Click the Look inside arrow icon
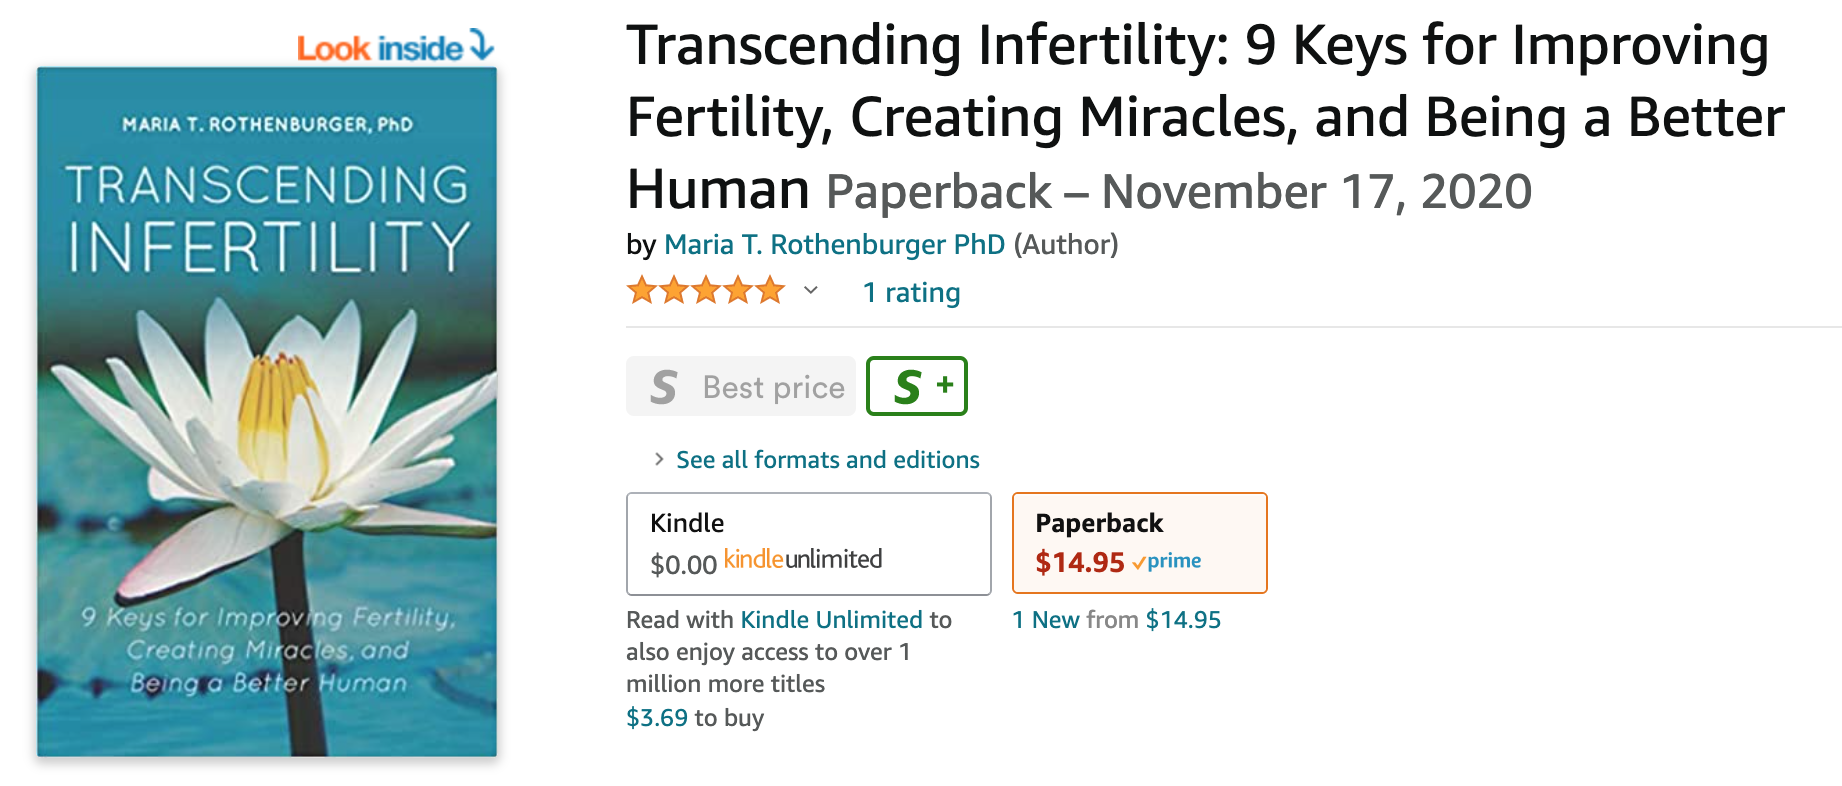The image size is (1842, 786). click(482, 45)
